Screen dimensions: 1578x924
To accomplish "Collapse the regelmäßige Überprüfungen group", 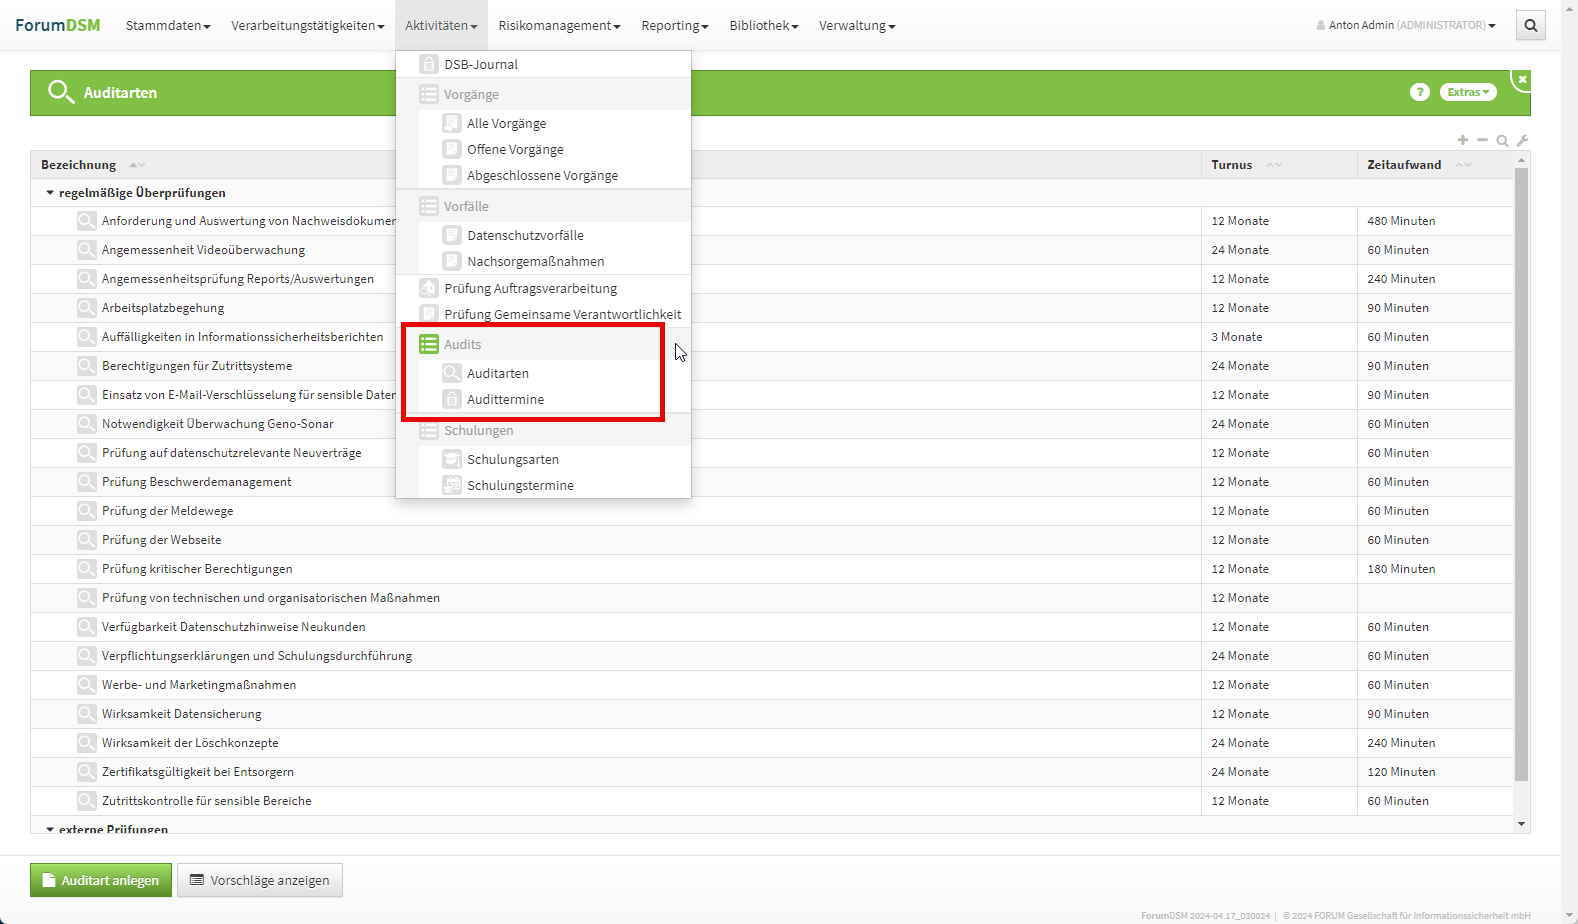I will point(50,193).
